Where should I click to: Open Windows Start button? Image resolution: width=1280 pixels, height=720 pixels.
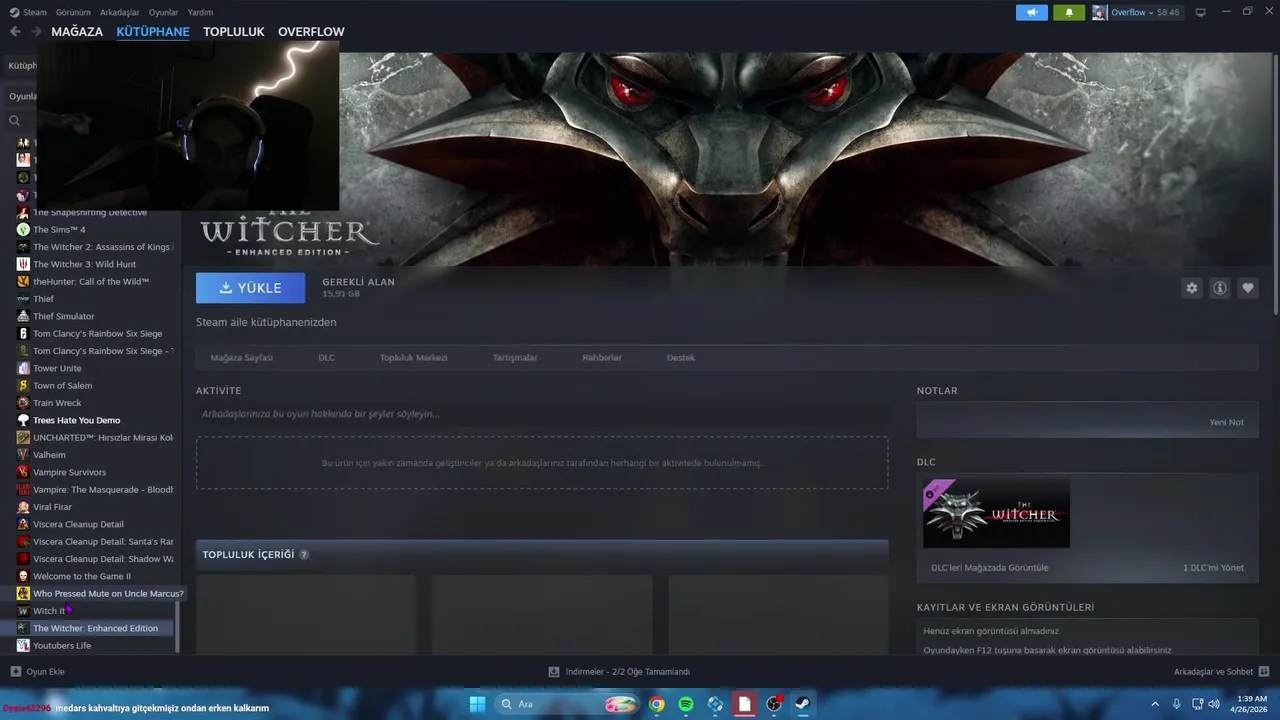pyautogui.click(x=477, y=704)
